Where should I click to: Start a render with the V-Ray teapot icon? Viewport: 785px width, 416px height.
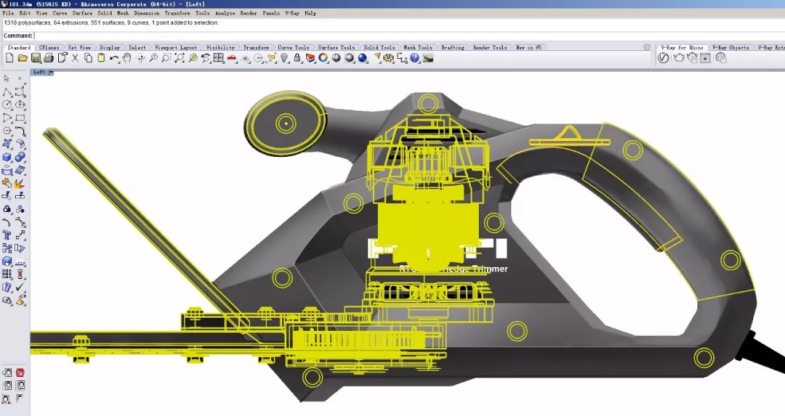click(x=677, y=58)
